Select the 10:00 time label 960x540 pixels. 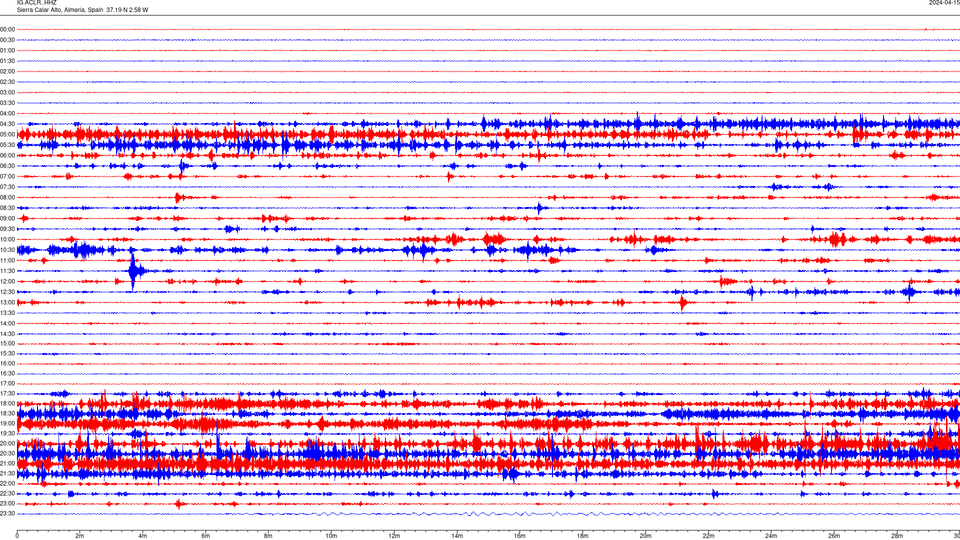(x=7, y=239)
